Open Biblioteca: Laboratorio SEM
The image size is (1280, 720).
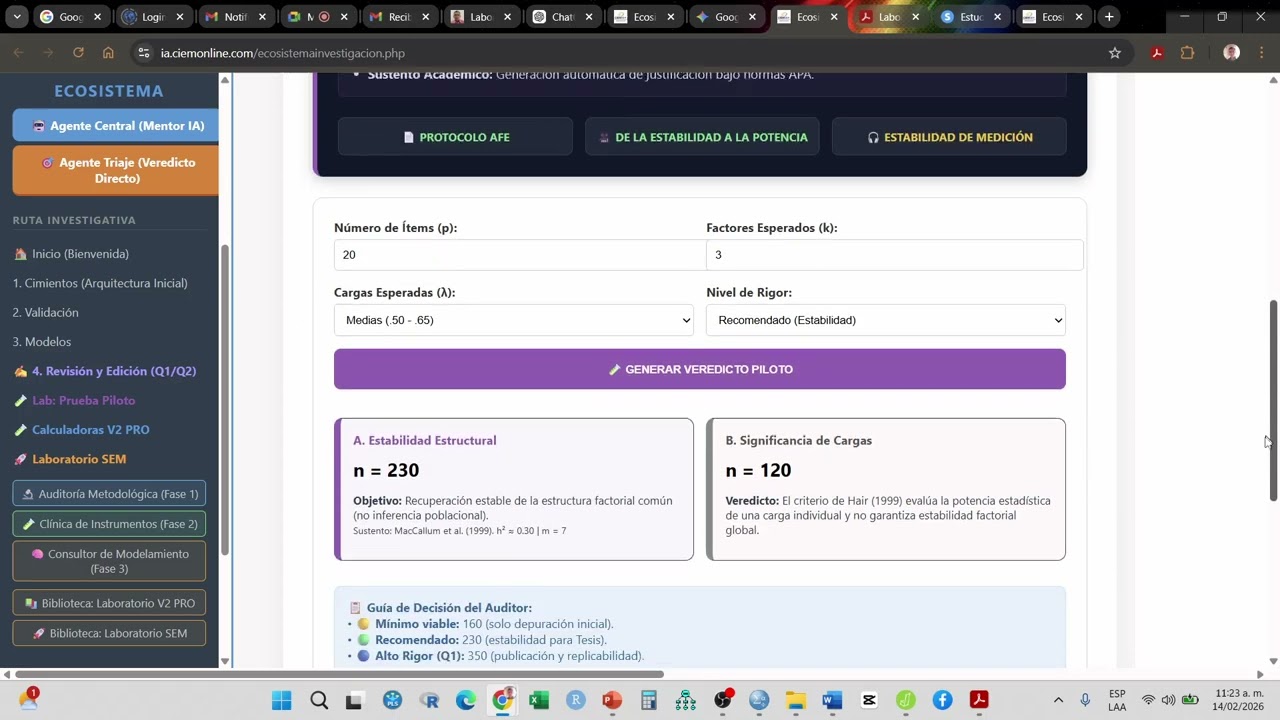tap(109, 633)
